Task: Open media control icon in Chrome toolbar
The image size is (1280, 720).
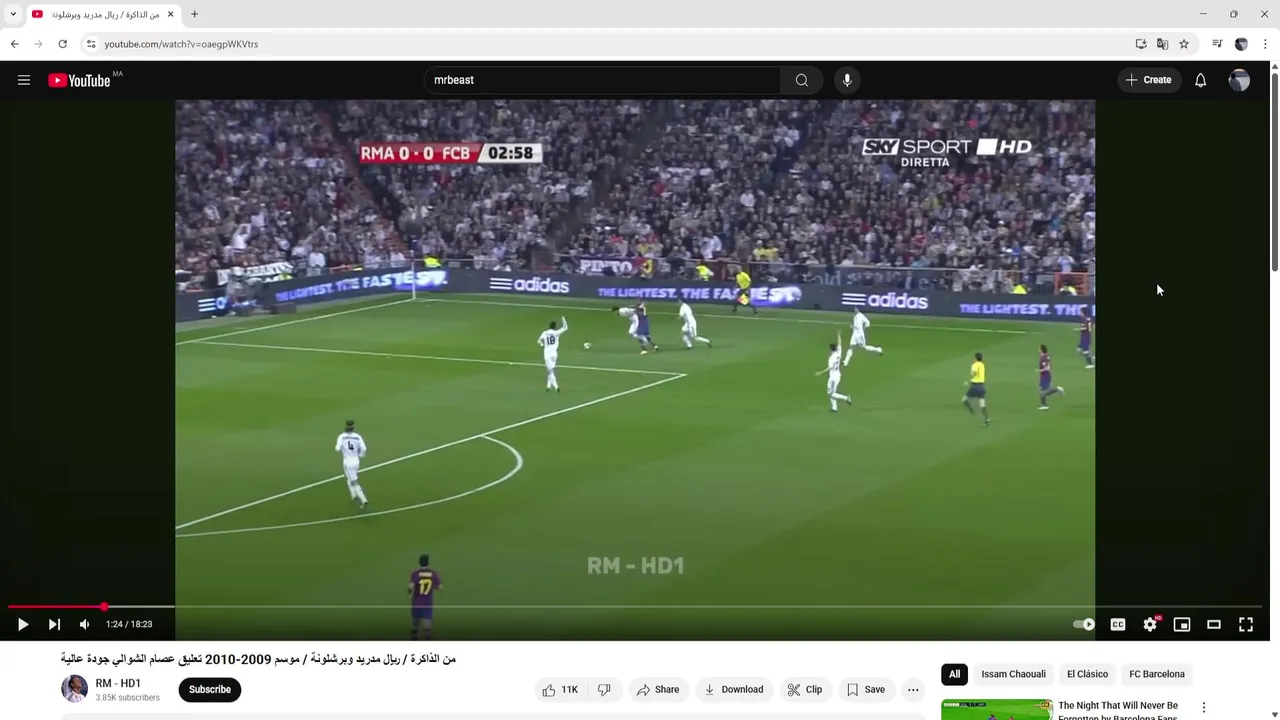Action: click(x=1217, y=44)
